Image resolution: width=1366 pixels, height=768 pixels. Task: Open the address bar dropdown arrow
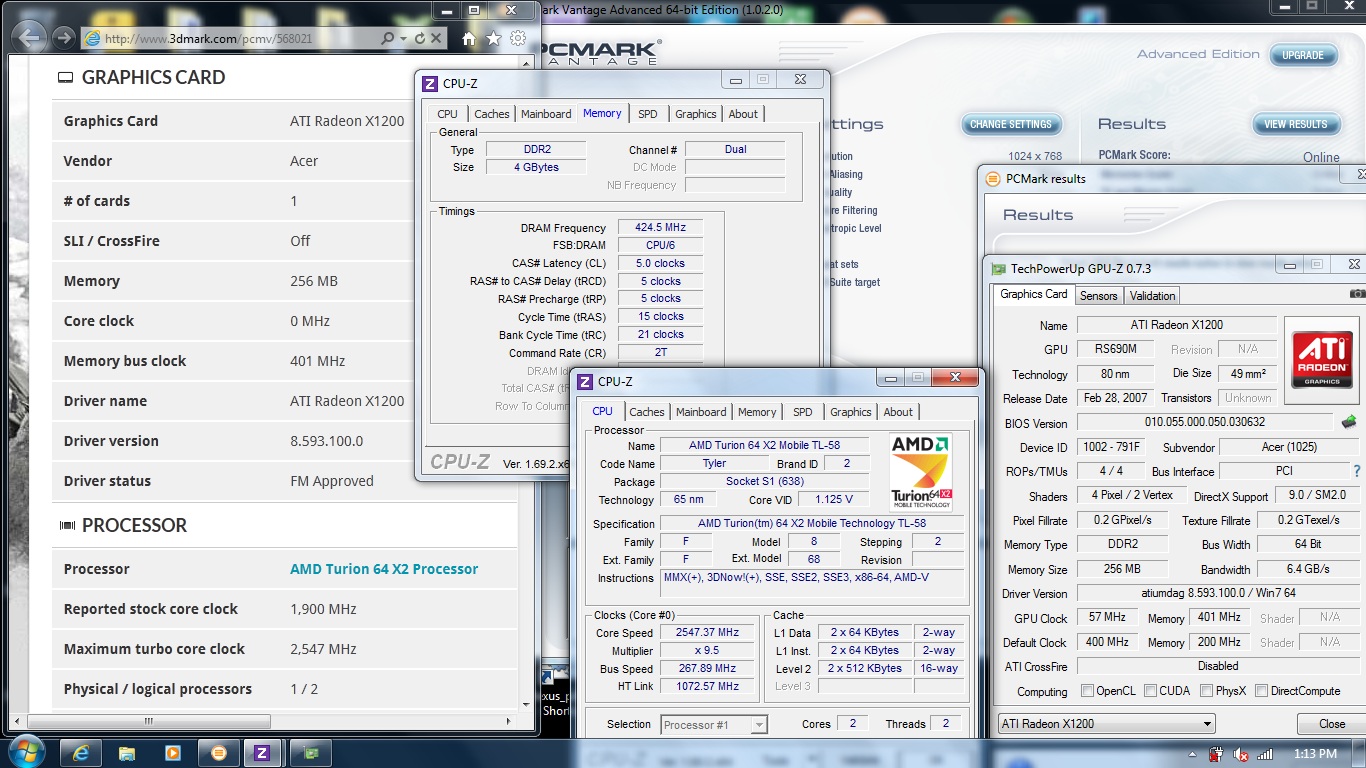coord(404,38)
